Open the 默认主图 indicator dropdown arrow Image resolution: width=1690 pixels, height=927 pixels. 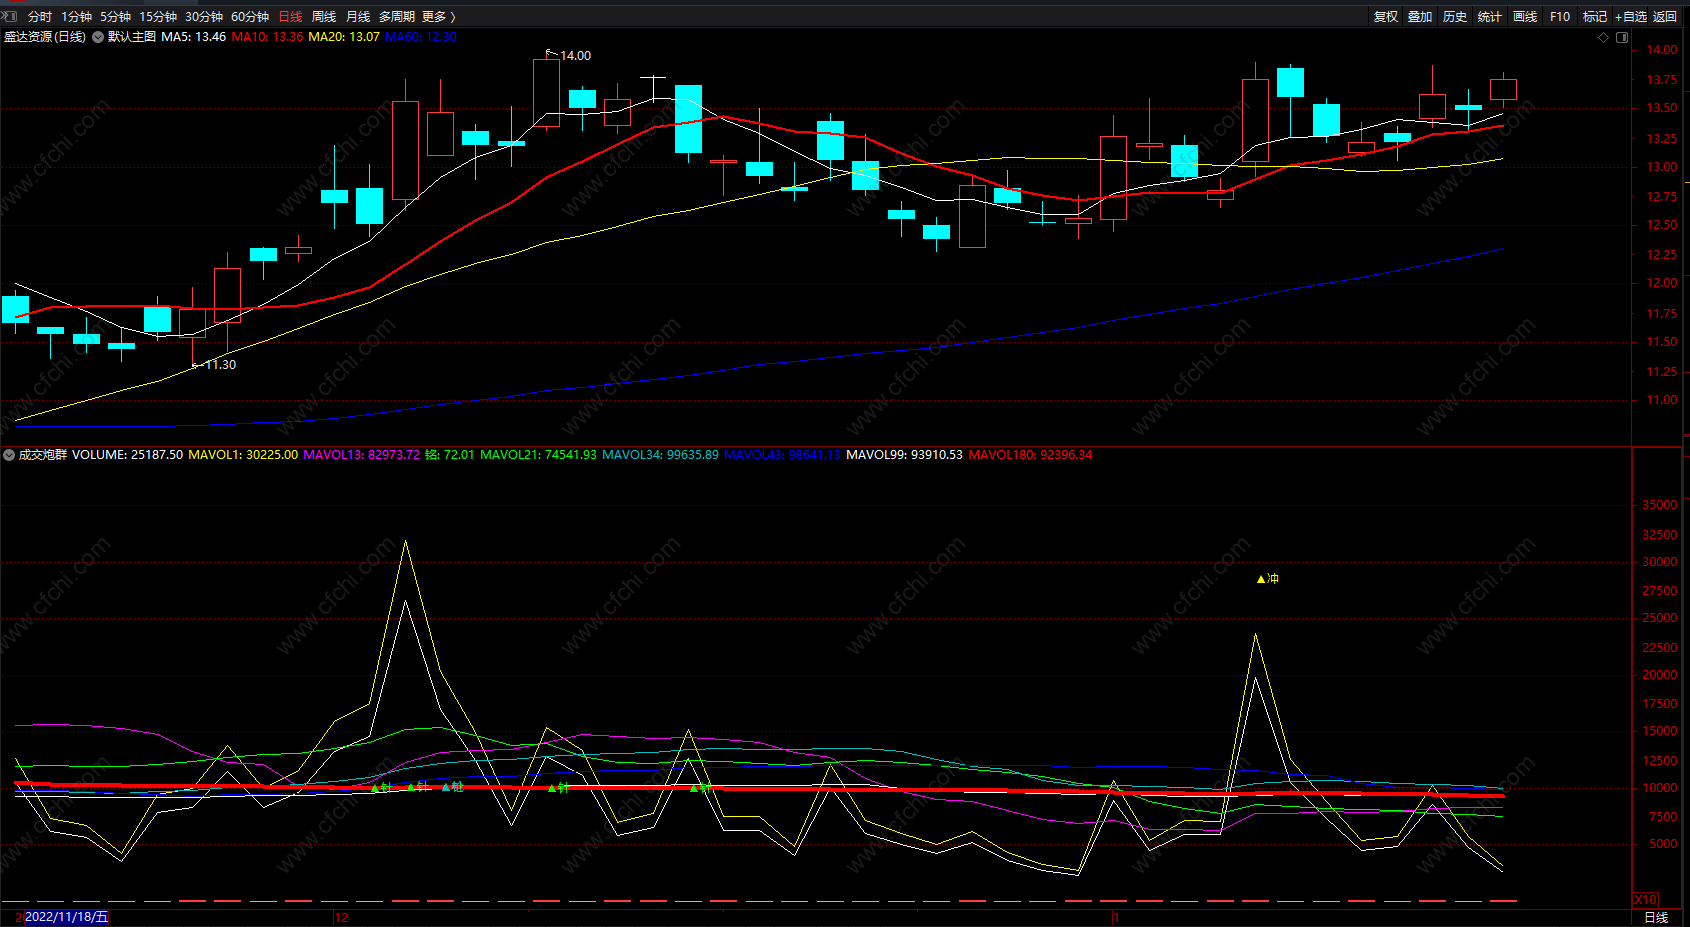point(98,37)
